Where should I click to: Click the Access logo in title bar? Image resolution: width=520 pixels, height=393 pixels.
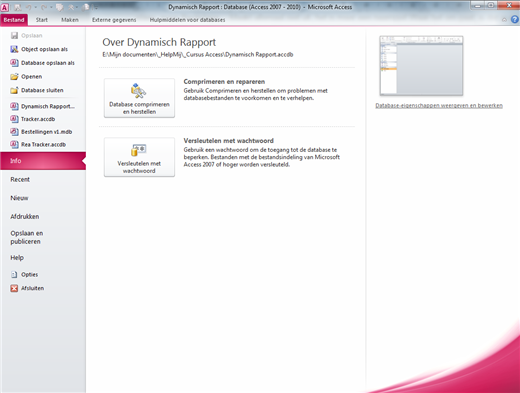coord(5,7)
